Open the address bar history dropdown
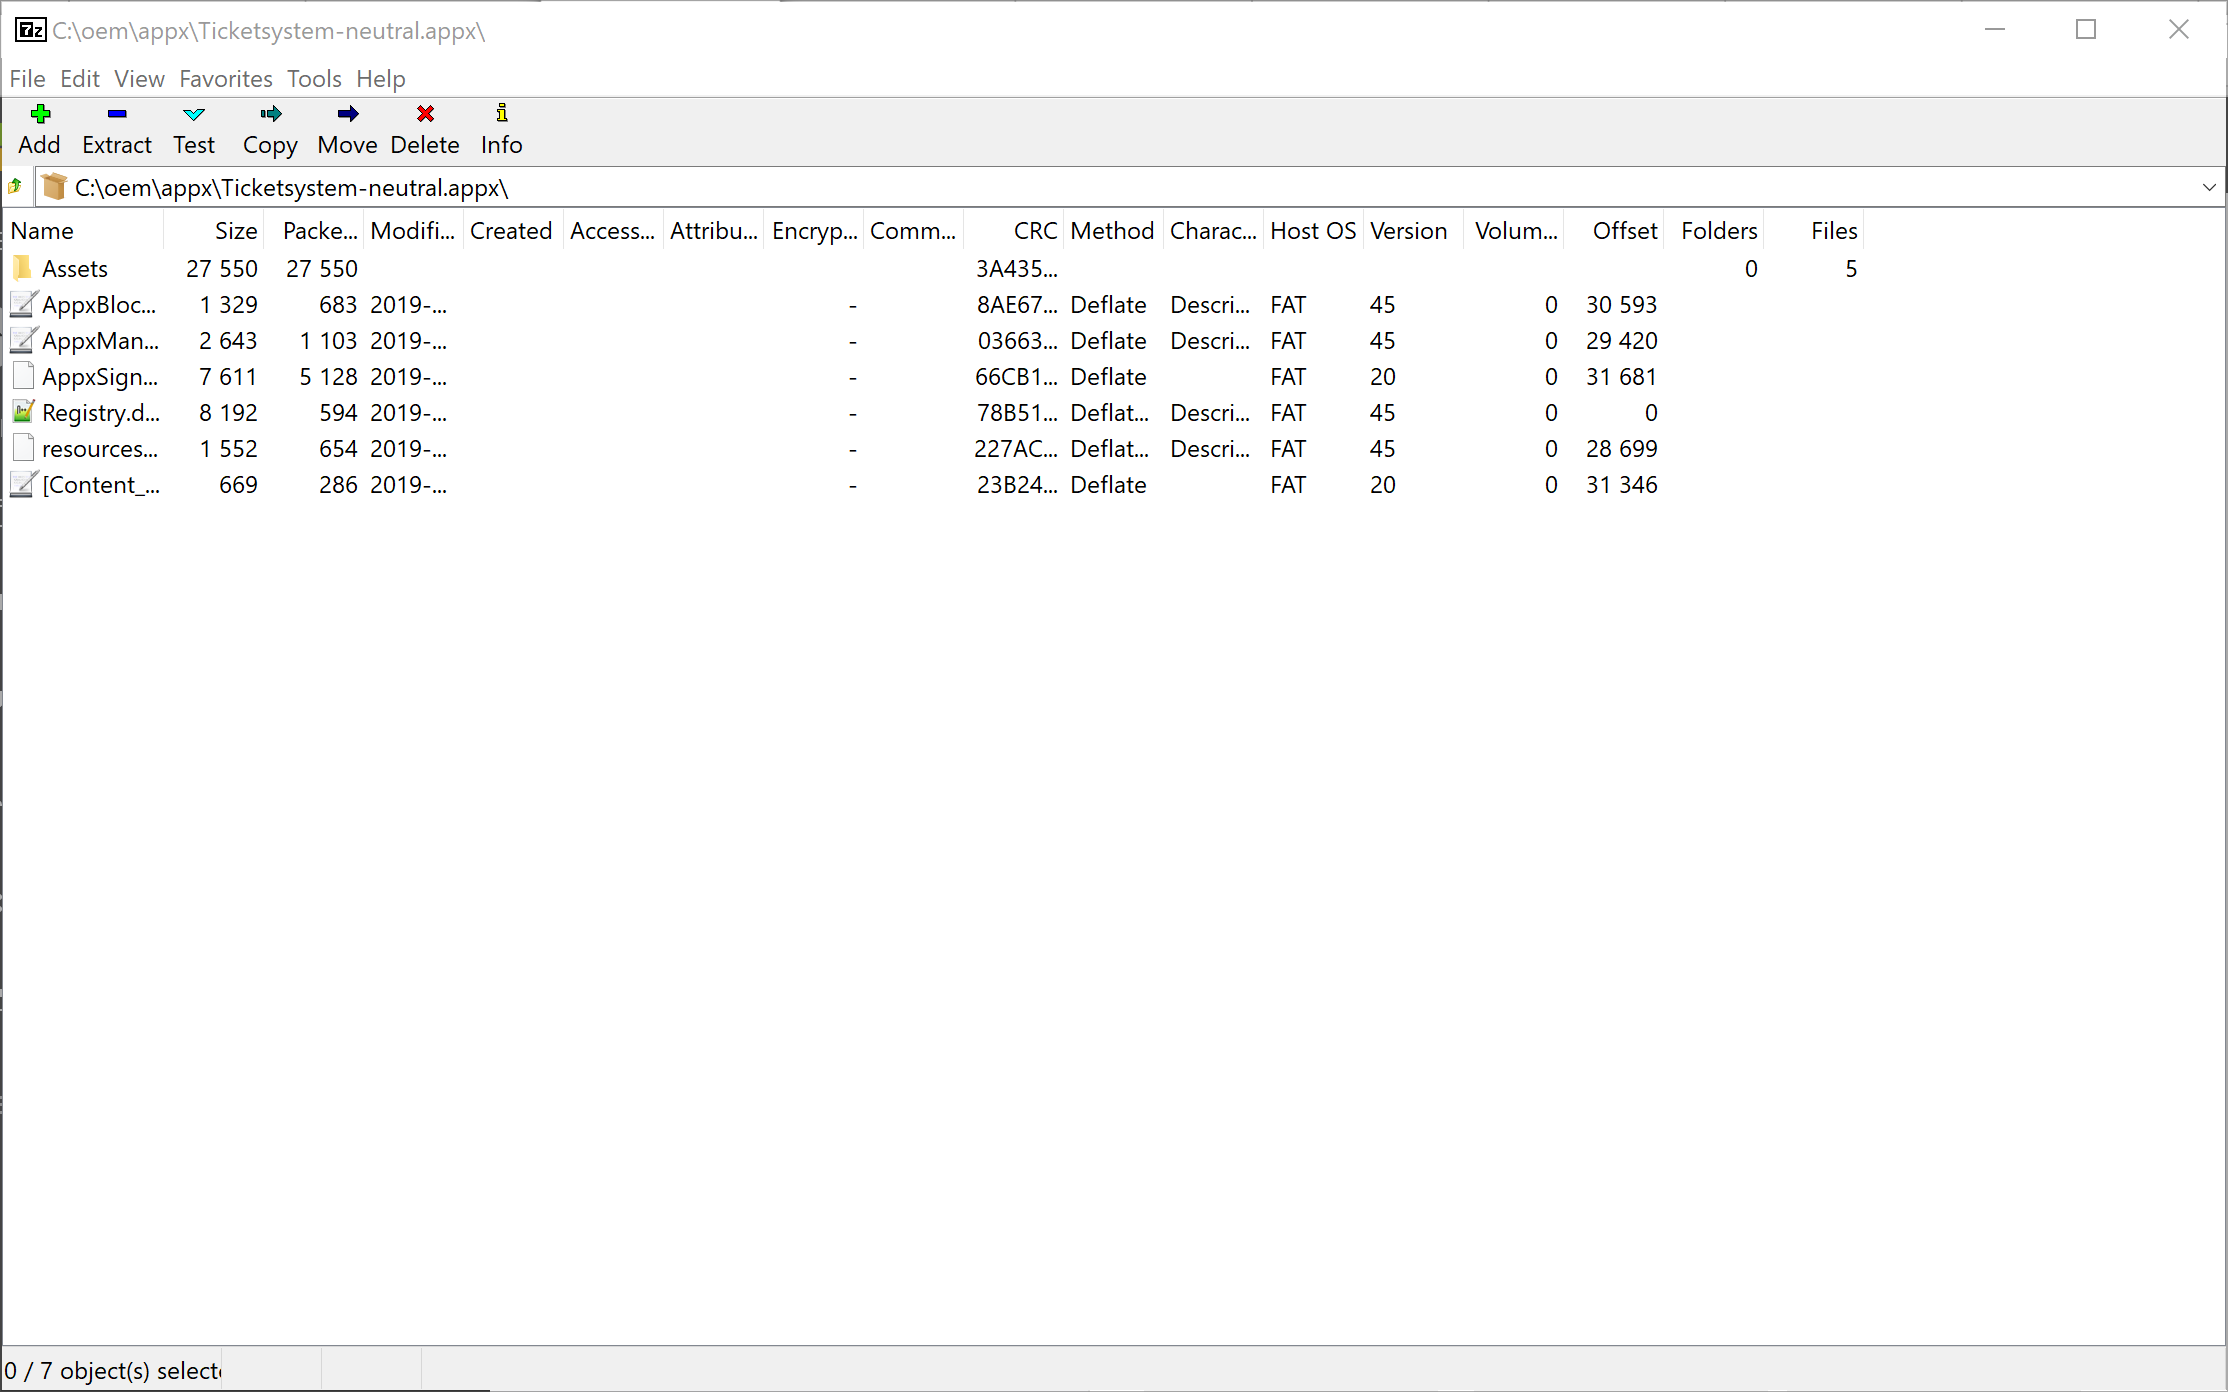Image resolution: width=2228 pixels, height=1392 pixels. 2207,187
